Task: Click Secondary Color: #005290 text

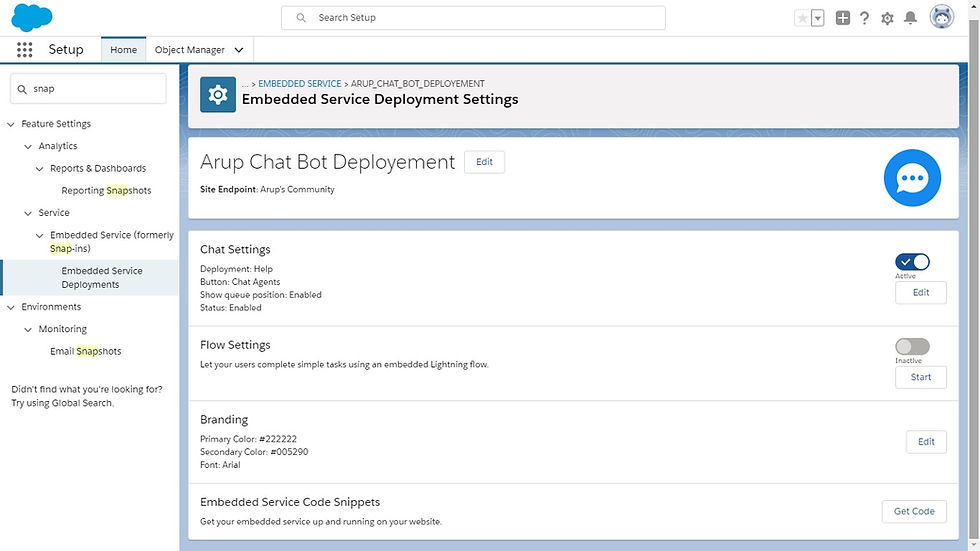Action: pos(254,452)
